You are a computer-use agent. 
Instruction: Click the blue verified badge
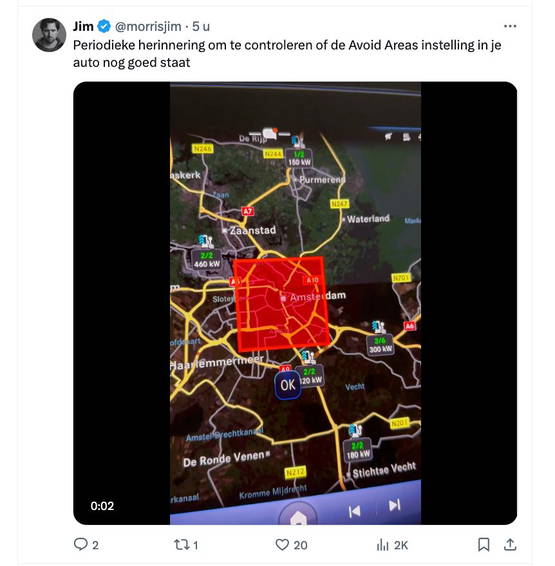pos(104,26)
